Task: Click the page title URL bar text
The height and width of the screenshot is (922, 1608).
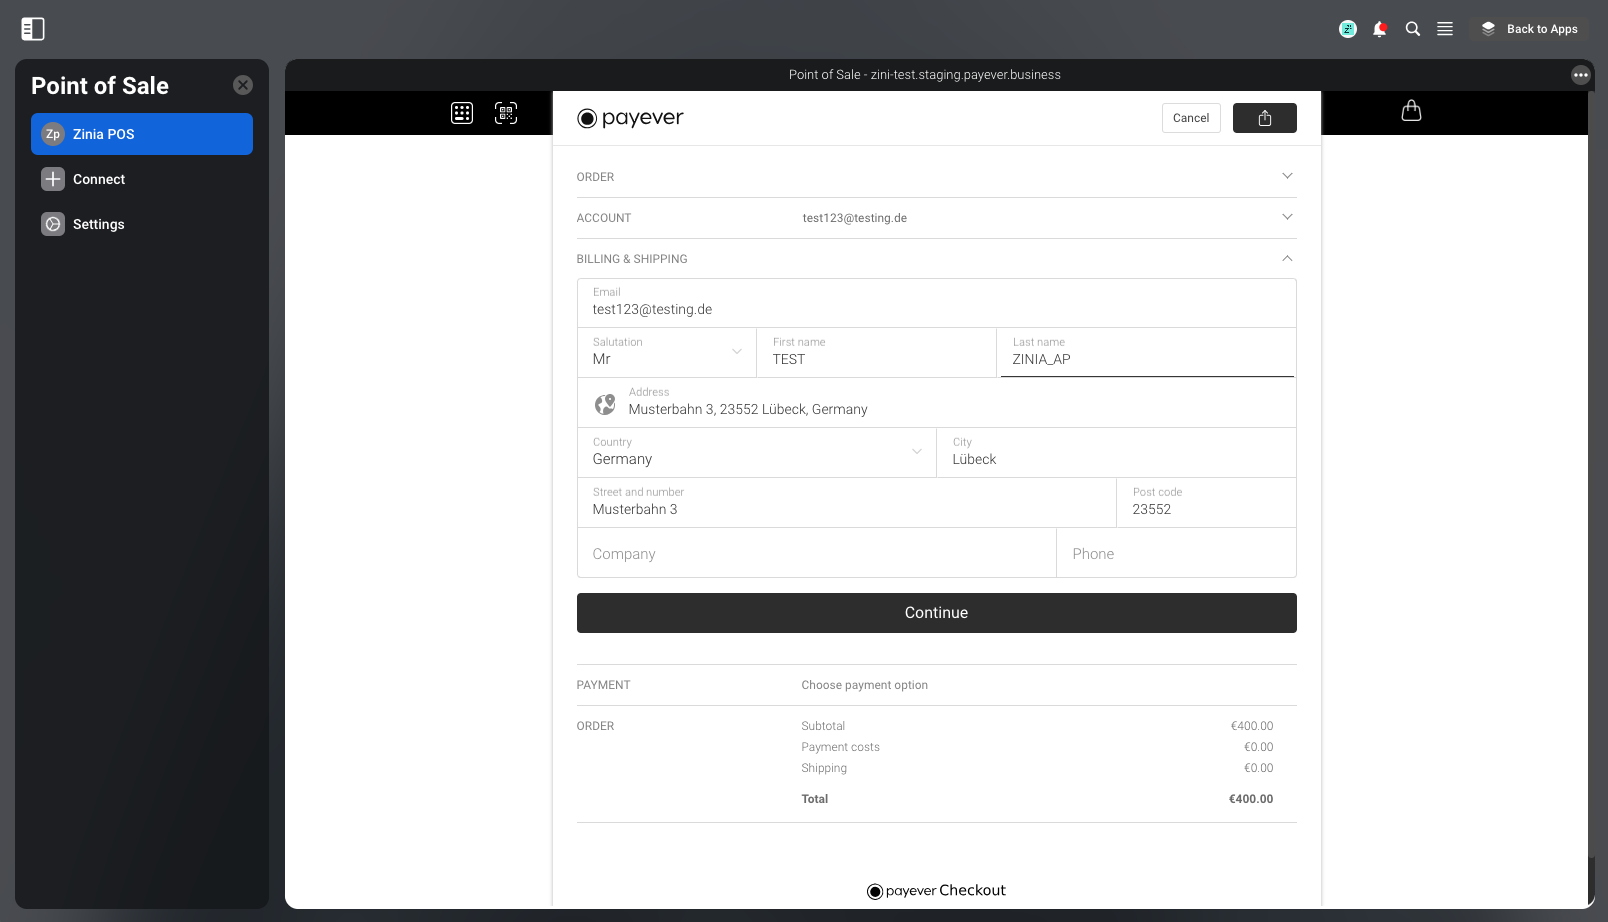Action: [925, 75]
